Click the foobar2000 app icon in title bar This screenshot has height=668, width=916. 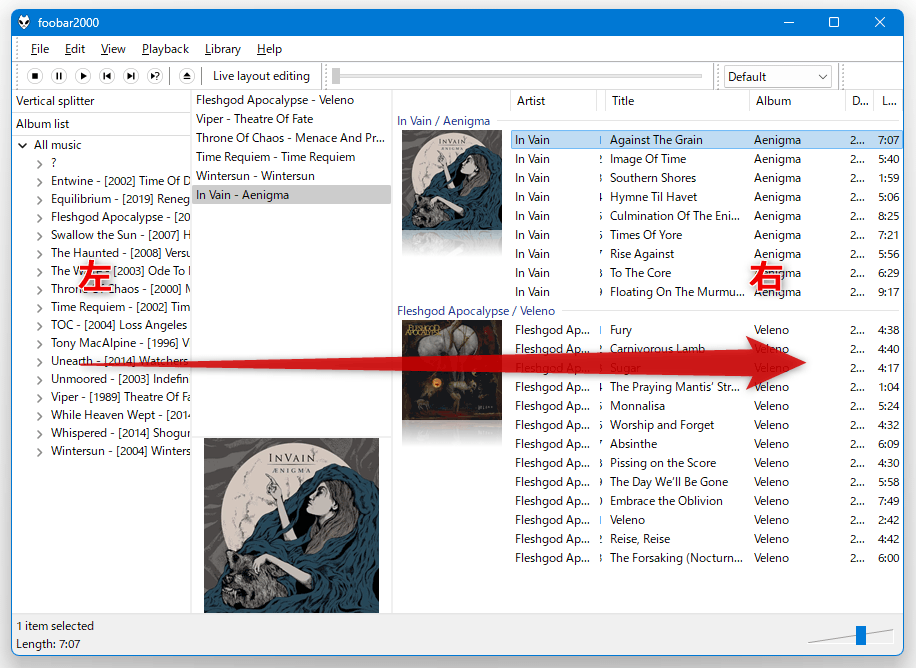[24, 22]
